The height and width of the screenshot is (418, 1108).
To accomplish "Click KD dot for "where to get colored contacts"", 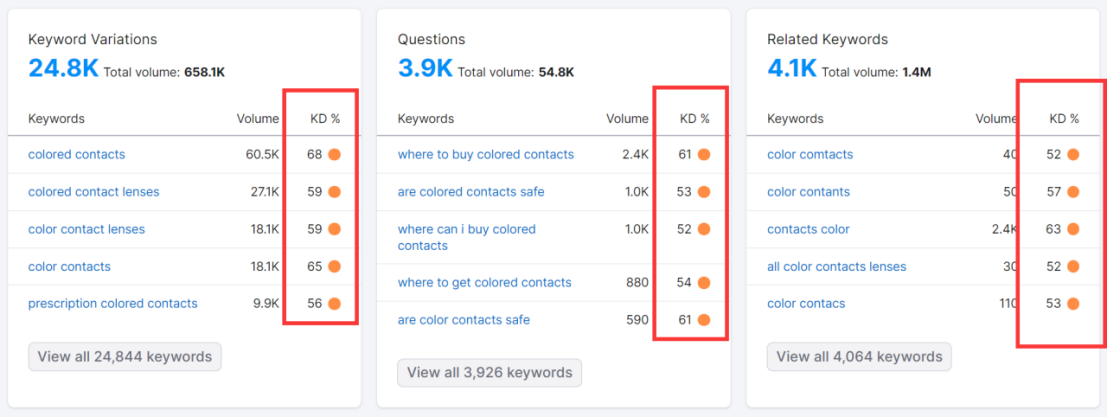I will (704, 283).
